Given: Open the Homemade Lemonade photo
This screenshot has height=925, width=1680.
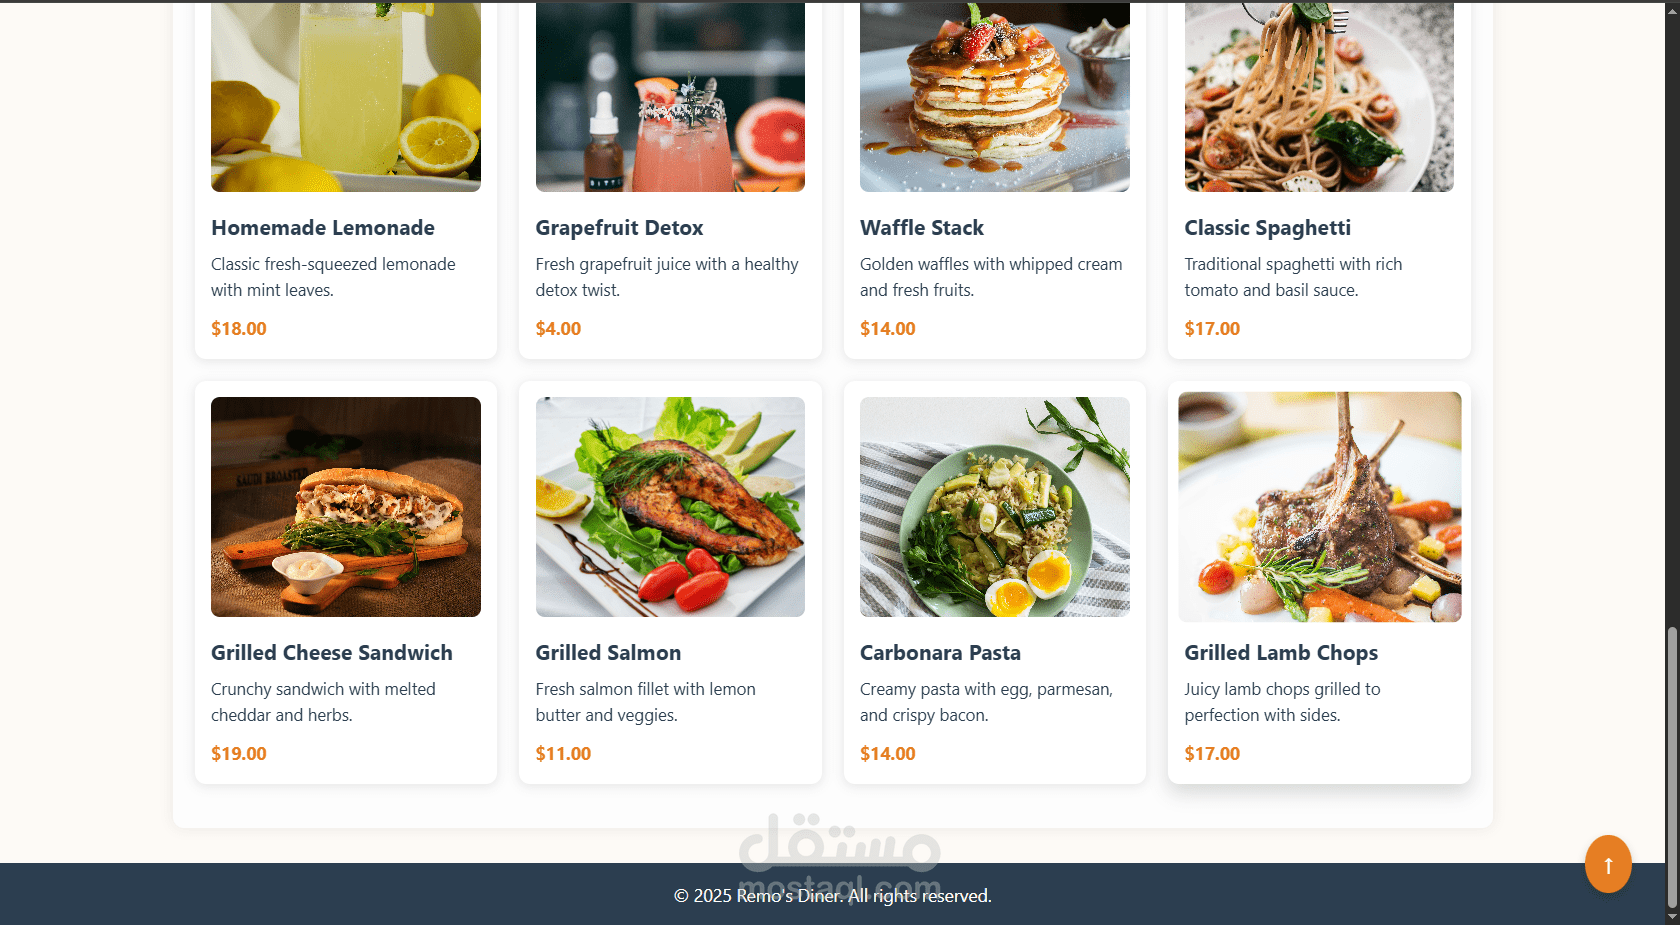Looking at the screenshot, I should click(346, 96).
